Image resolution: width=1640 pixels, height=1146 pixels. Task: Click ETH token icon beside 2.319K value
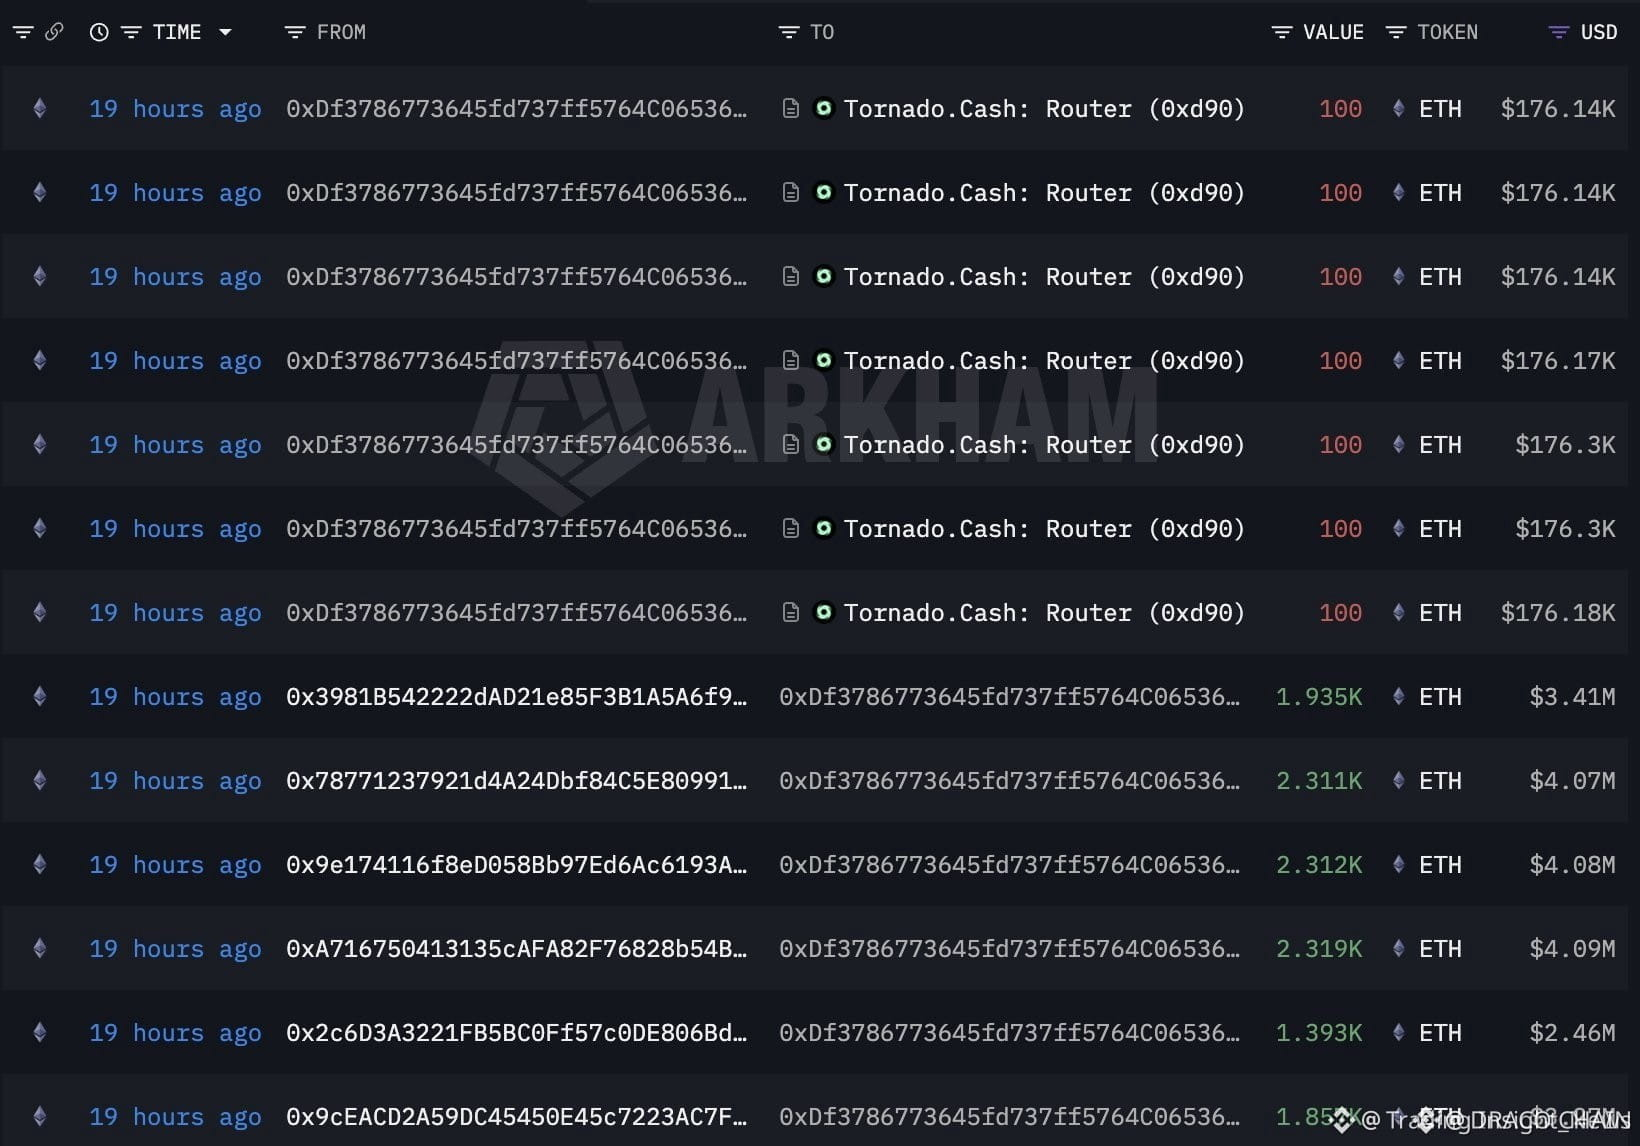[x=1399, y=948]
